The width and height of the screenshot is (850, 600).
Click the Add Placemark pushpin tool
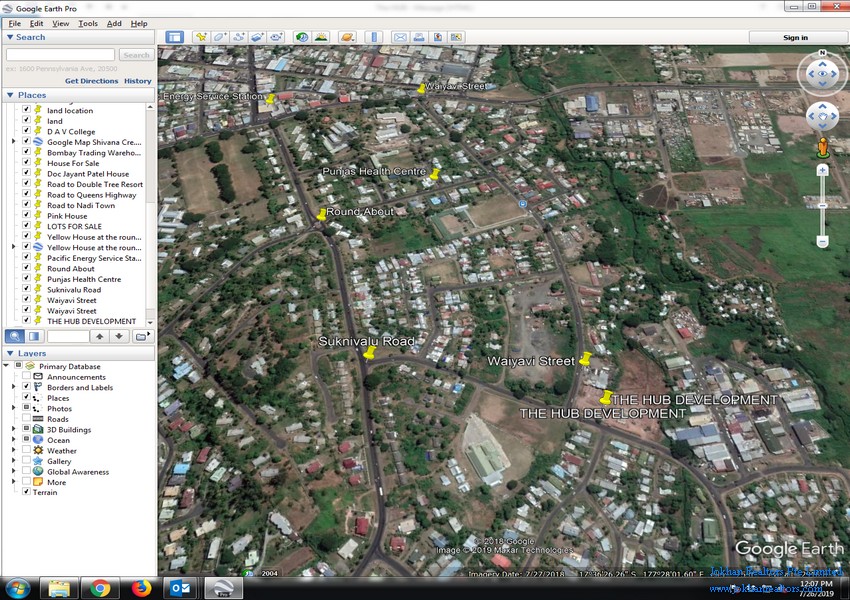(x=201, y=37)
